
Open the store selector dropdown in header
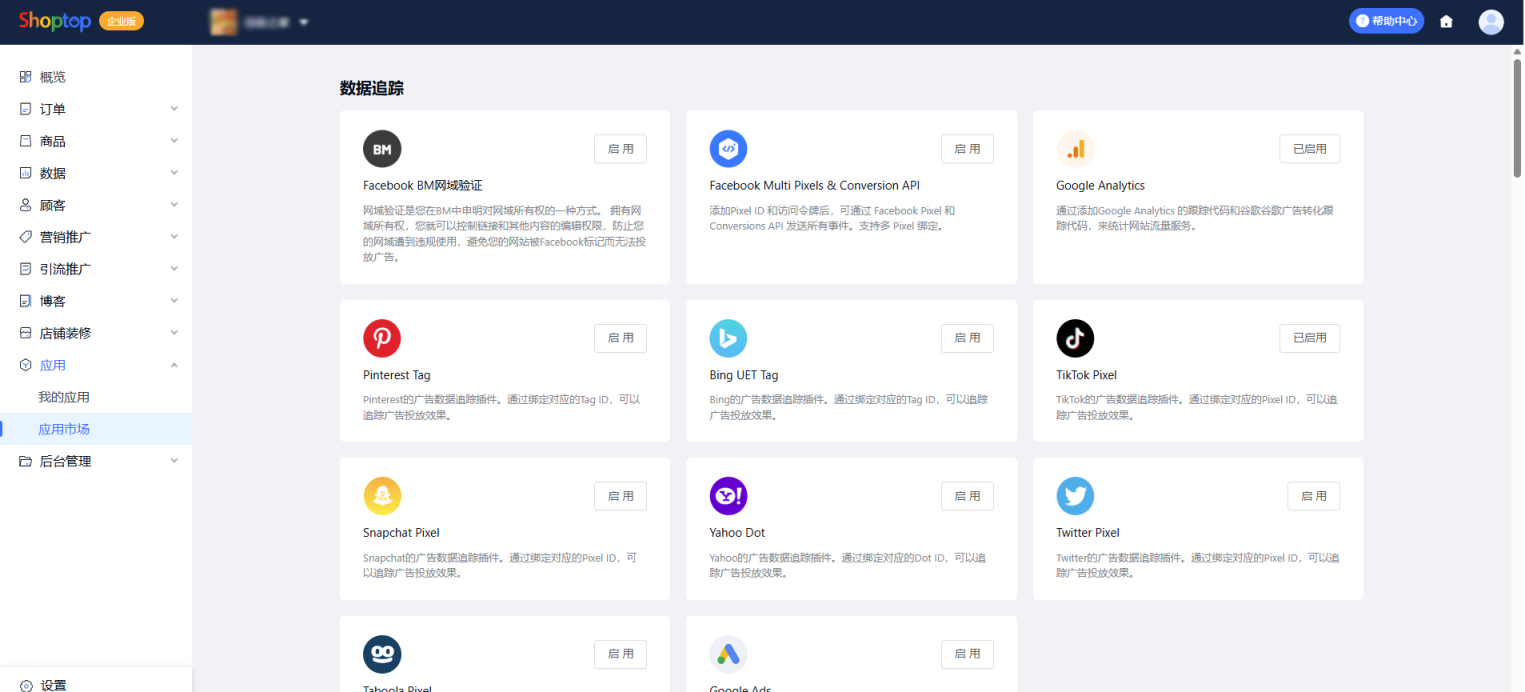(x=259, y=22)
